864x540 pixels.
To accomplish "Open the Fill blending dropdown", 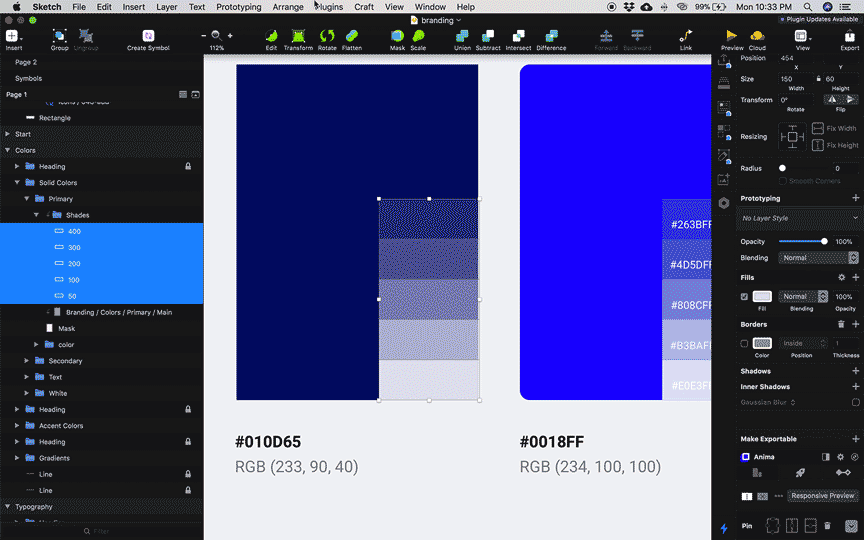I will (x=803, y=296).
